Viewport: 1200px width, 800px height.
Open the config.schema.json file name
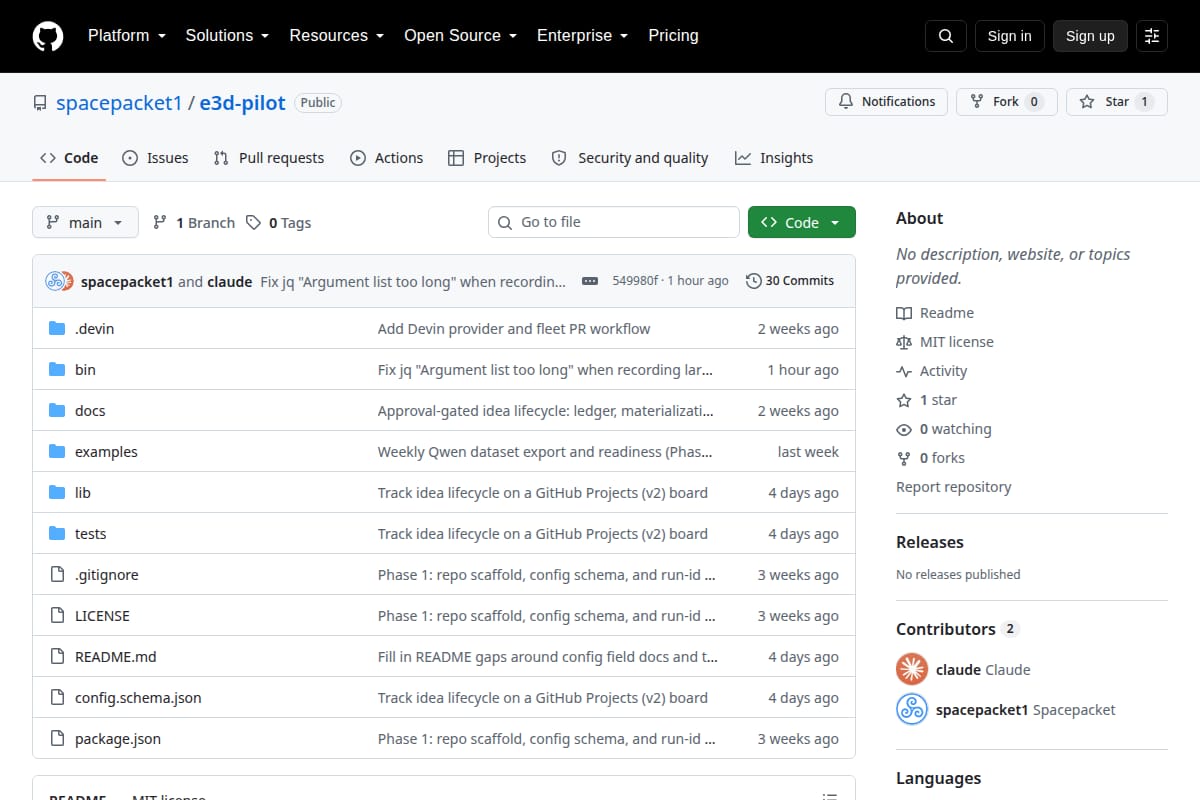138,698
